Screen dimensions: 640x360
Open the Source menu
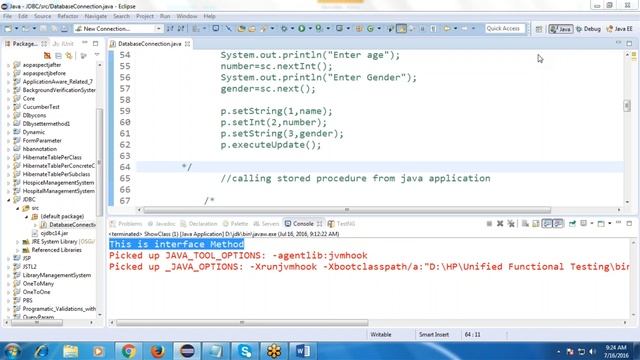click(x=42, y=16)
